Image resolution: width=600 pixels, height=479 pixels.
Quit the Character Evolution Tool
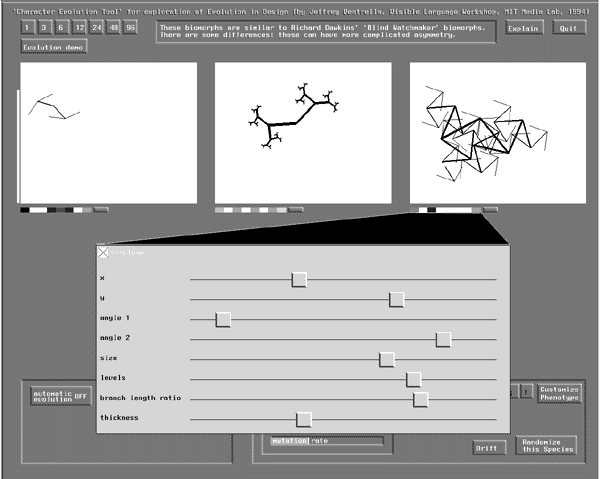click(568, 28)
